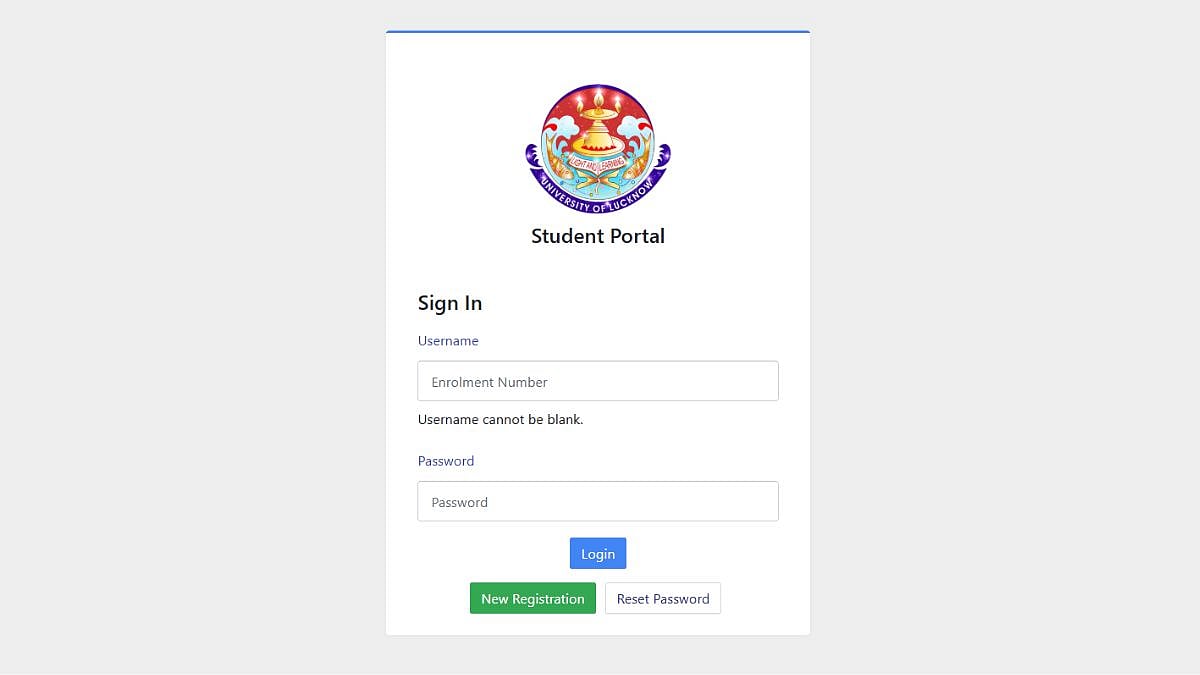Select the Username label
The image size is (1200, 675).
click(x=448, y=340)
